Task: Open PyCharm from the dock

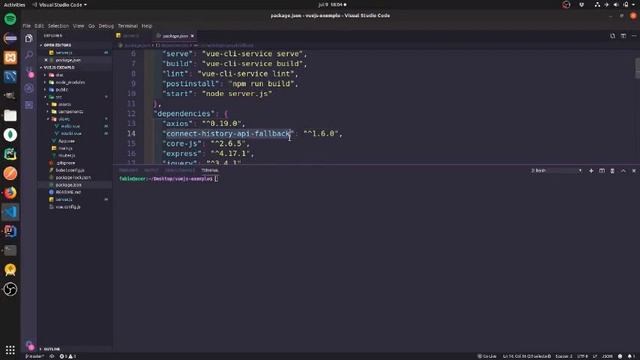Action: pos(10,154)
